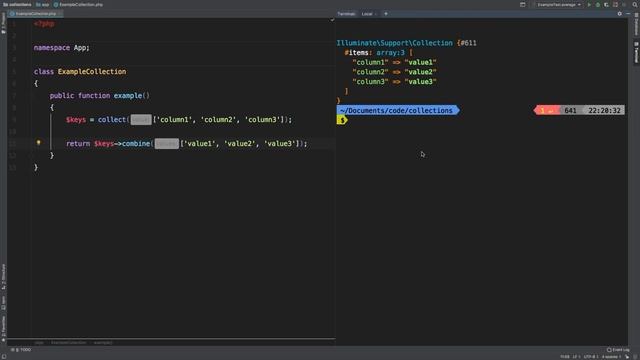Click the Database tool window on right edge

[636, 24]
